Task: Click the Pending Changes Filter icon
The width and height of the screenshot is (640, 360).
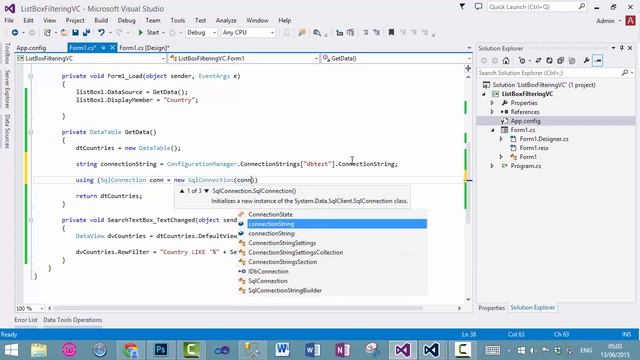Action: pos(522,60)
